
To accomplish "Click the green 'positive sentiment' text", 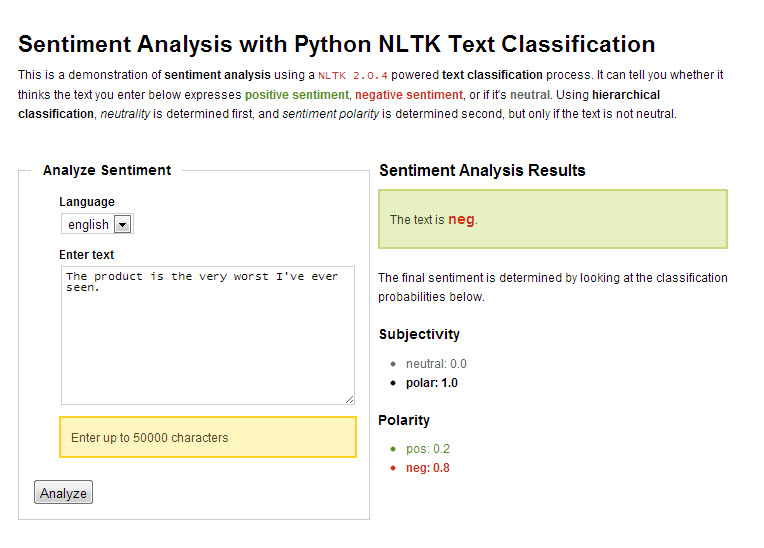I will pyautogui.click(x=297, y=95).
